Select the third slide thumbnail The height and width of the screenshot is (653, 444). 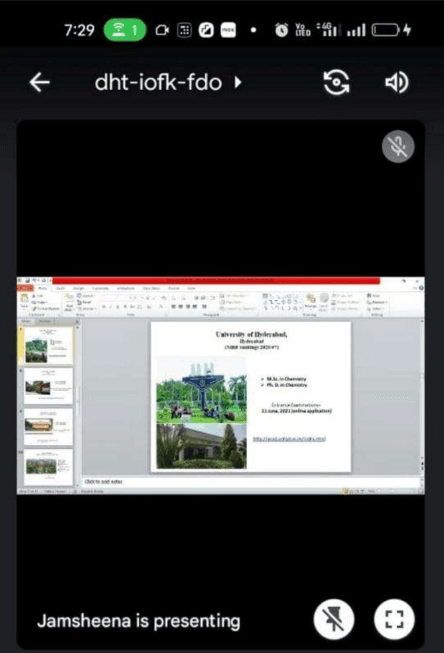(x=48, y=427)
